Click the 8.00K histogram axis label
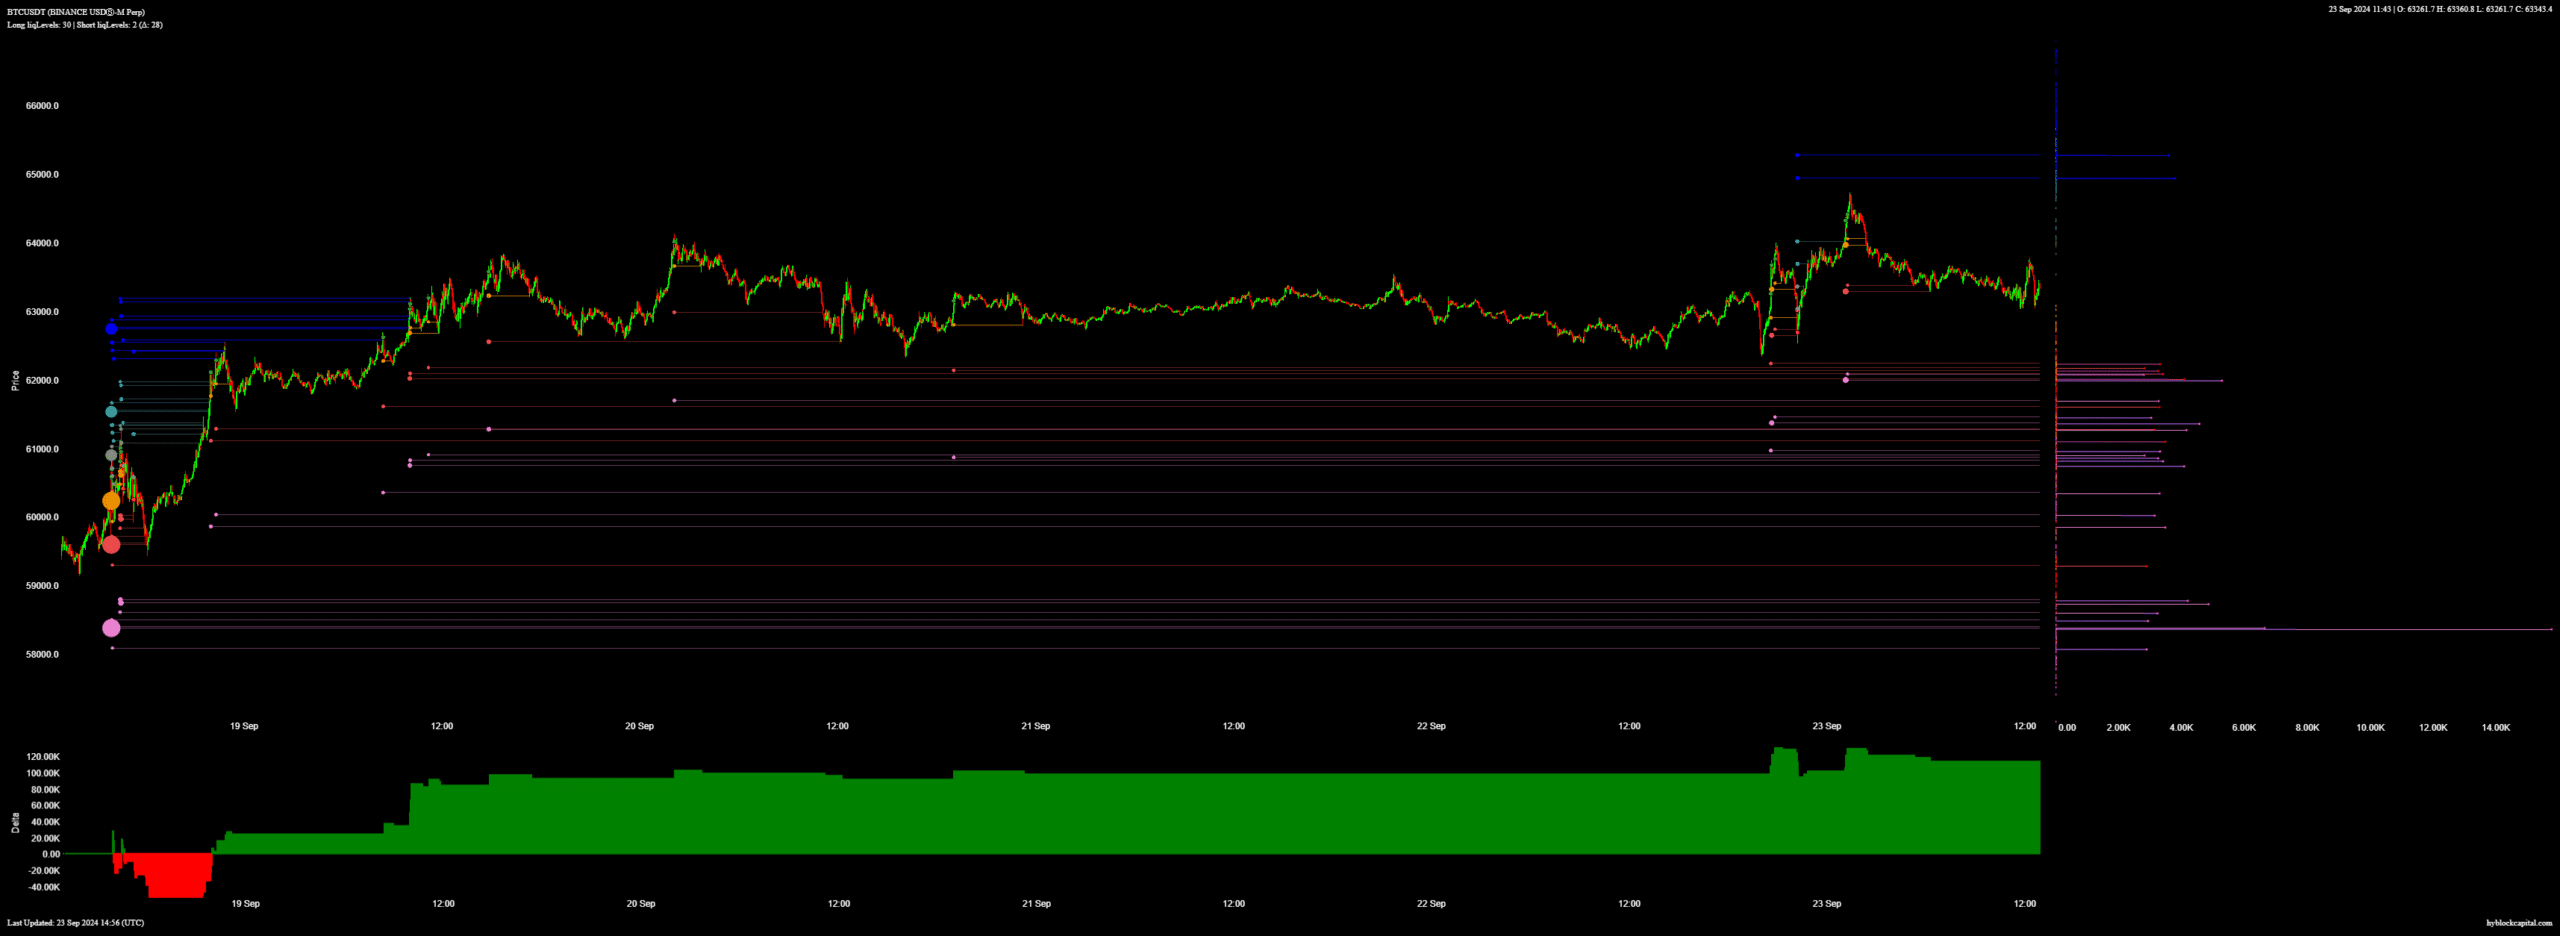The image size is (2560, 936). tap(2307, 728)
